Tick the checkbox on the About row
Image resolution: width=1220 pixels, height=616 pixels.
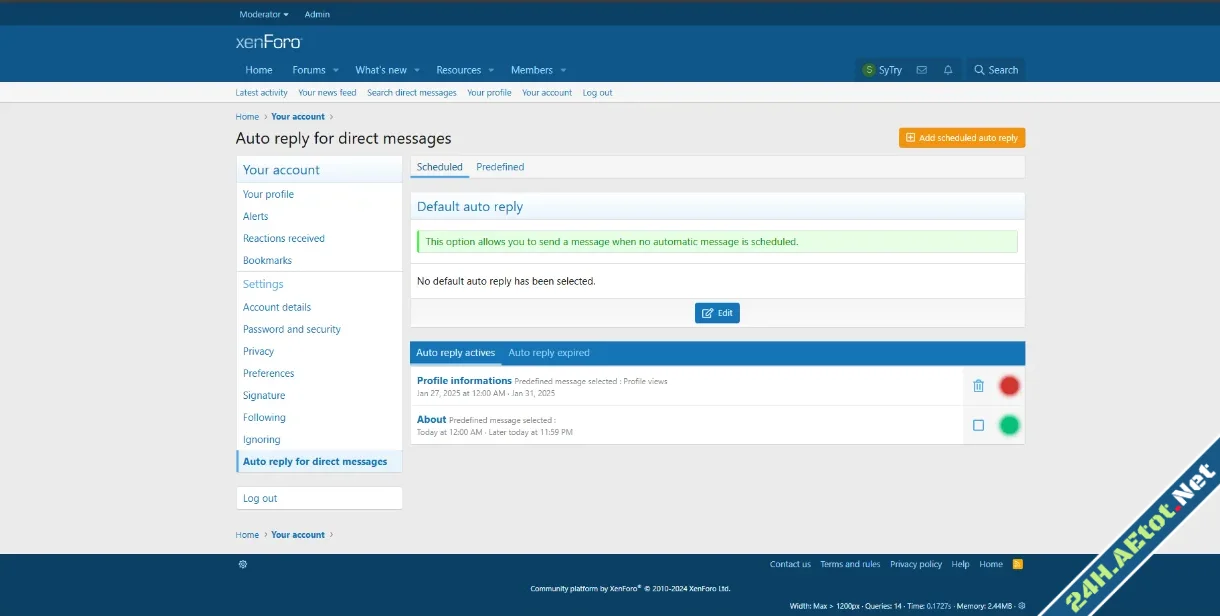(978, 425)
